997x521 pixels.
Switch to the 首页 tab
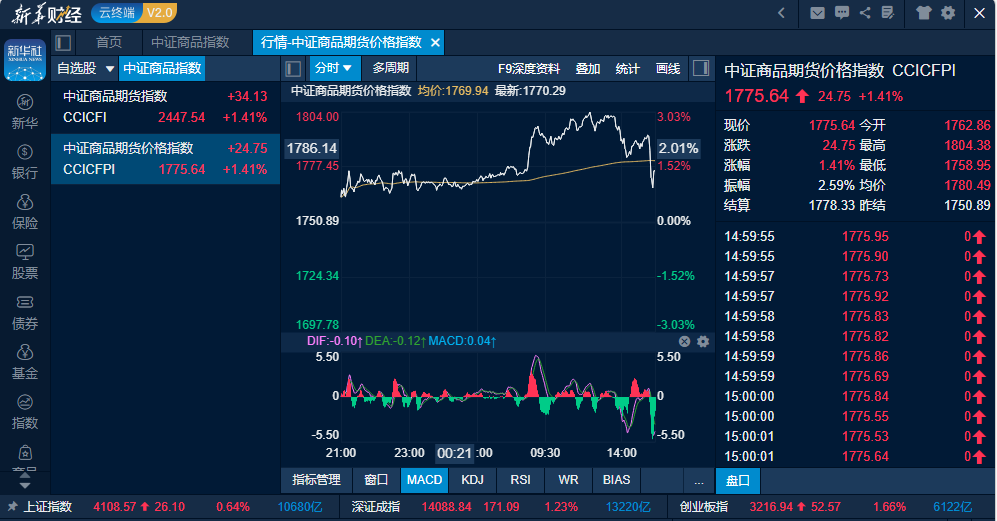pyautogui.click(x=109, y=42)
